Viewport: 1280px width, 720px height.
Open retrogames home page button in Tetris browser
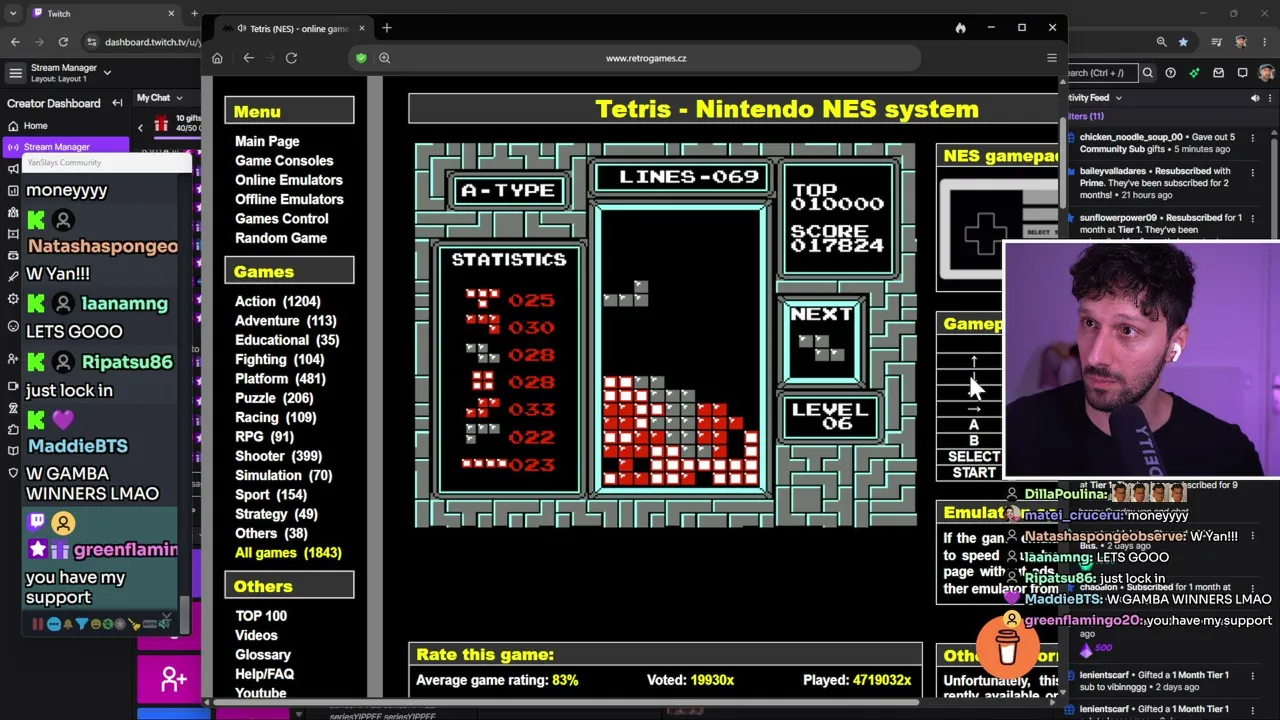pos(217,58)
